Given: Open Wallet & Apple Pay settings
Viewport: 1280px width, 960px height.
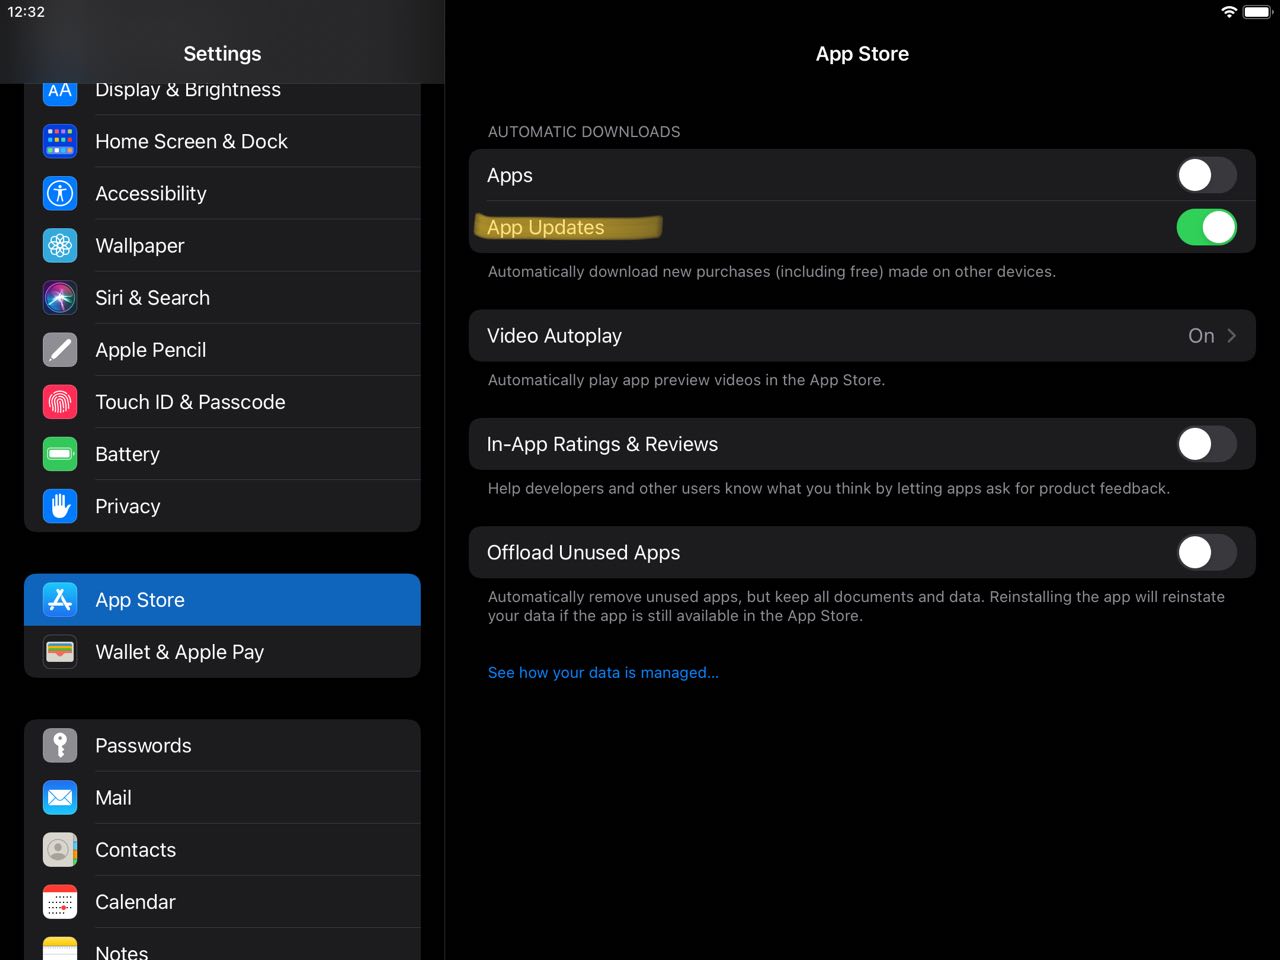Looking at the screenshot, I should click(x=222, y=651).
